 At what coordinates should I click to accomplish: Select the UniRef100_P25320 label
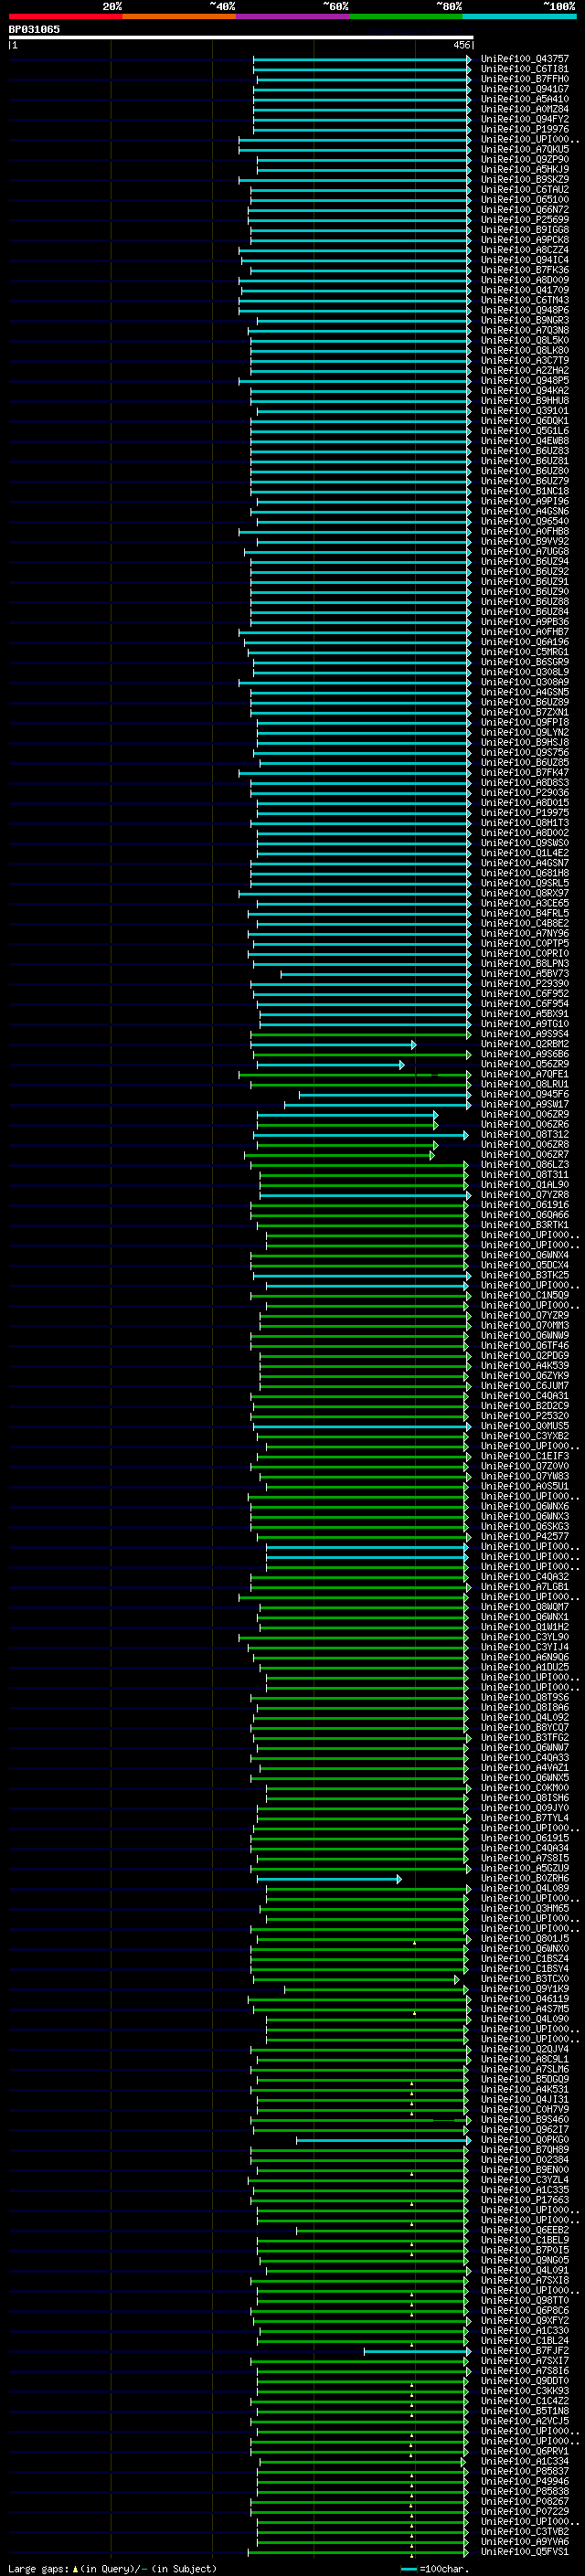click(525, 1415)
